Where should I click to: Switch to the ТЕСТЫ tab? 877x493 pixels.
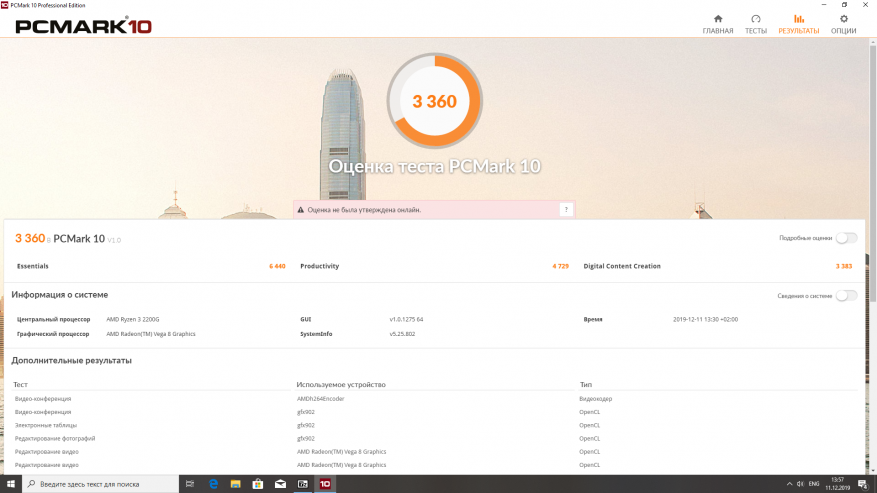756,25
